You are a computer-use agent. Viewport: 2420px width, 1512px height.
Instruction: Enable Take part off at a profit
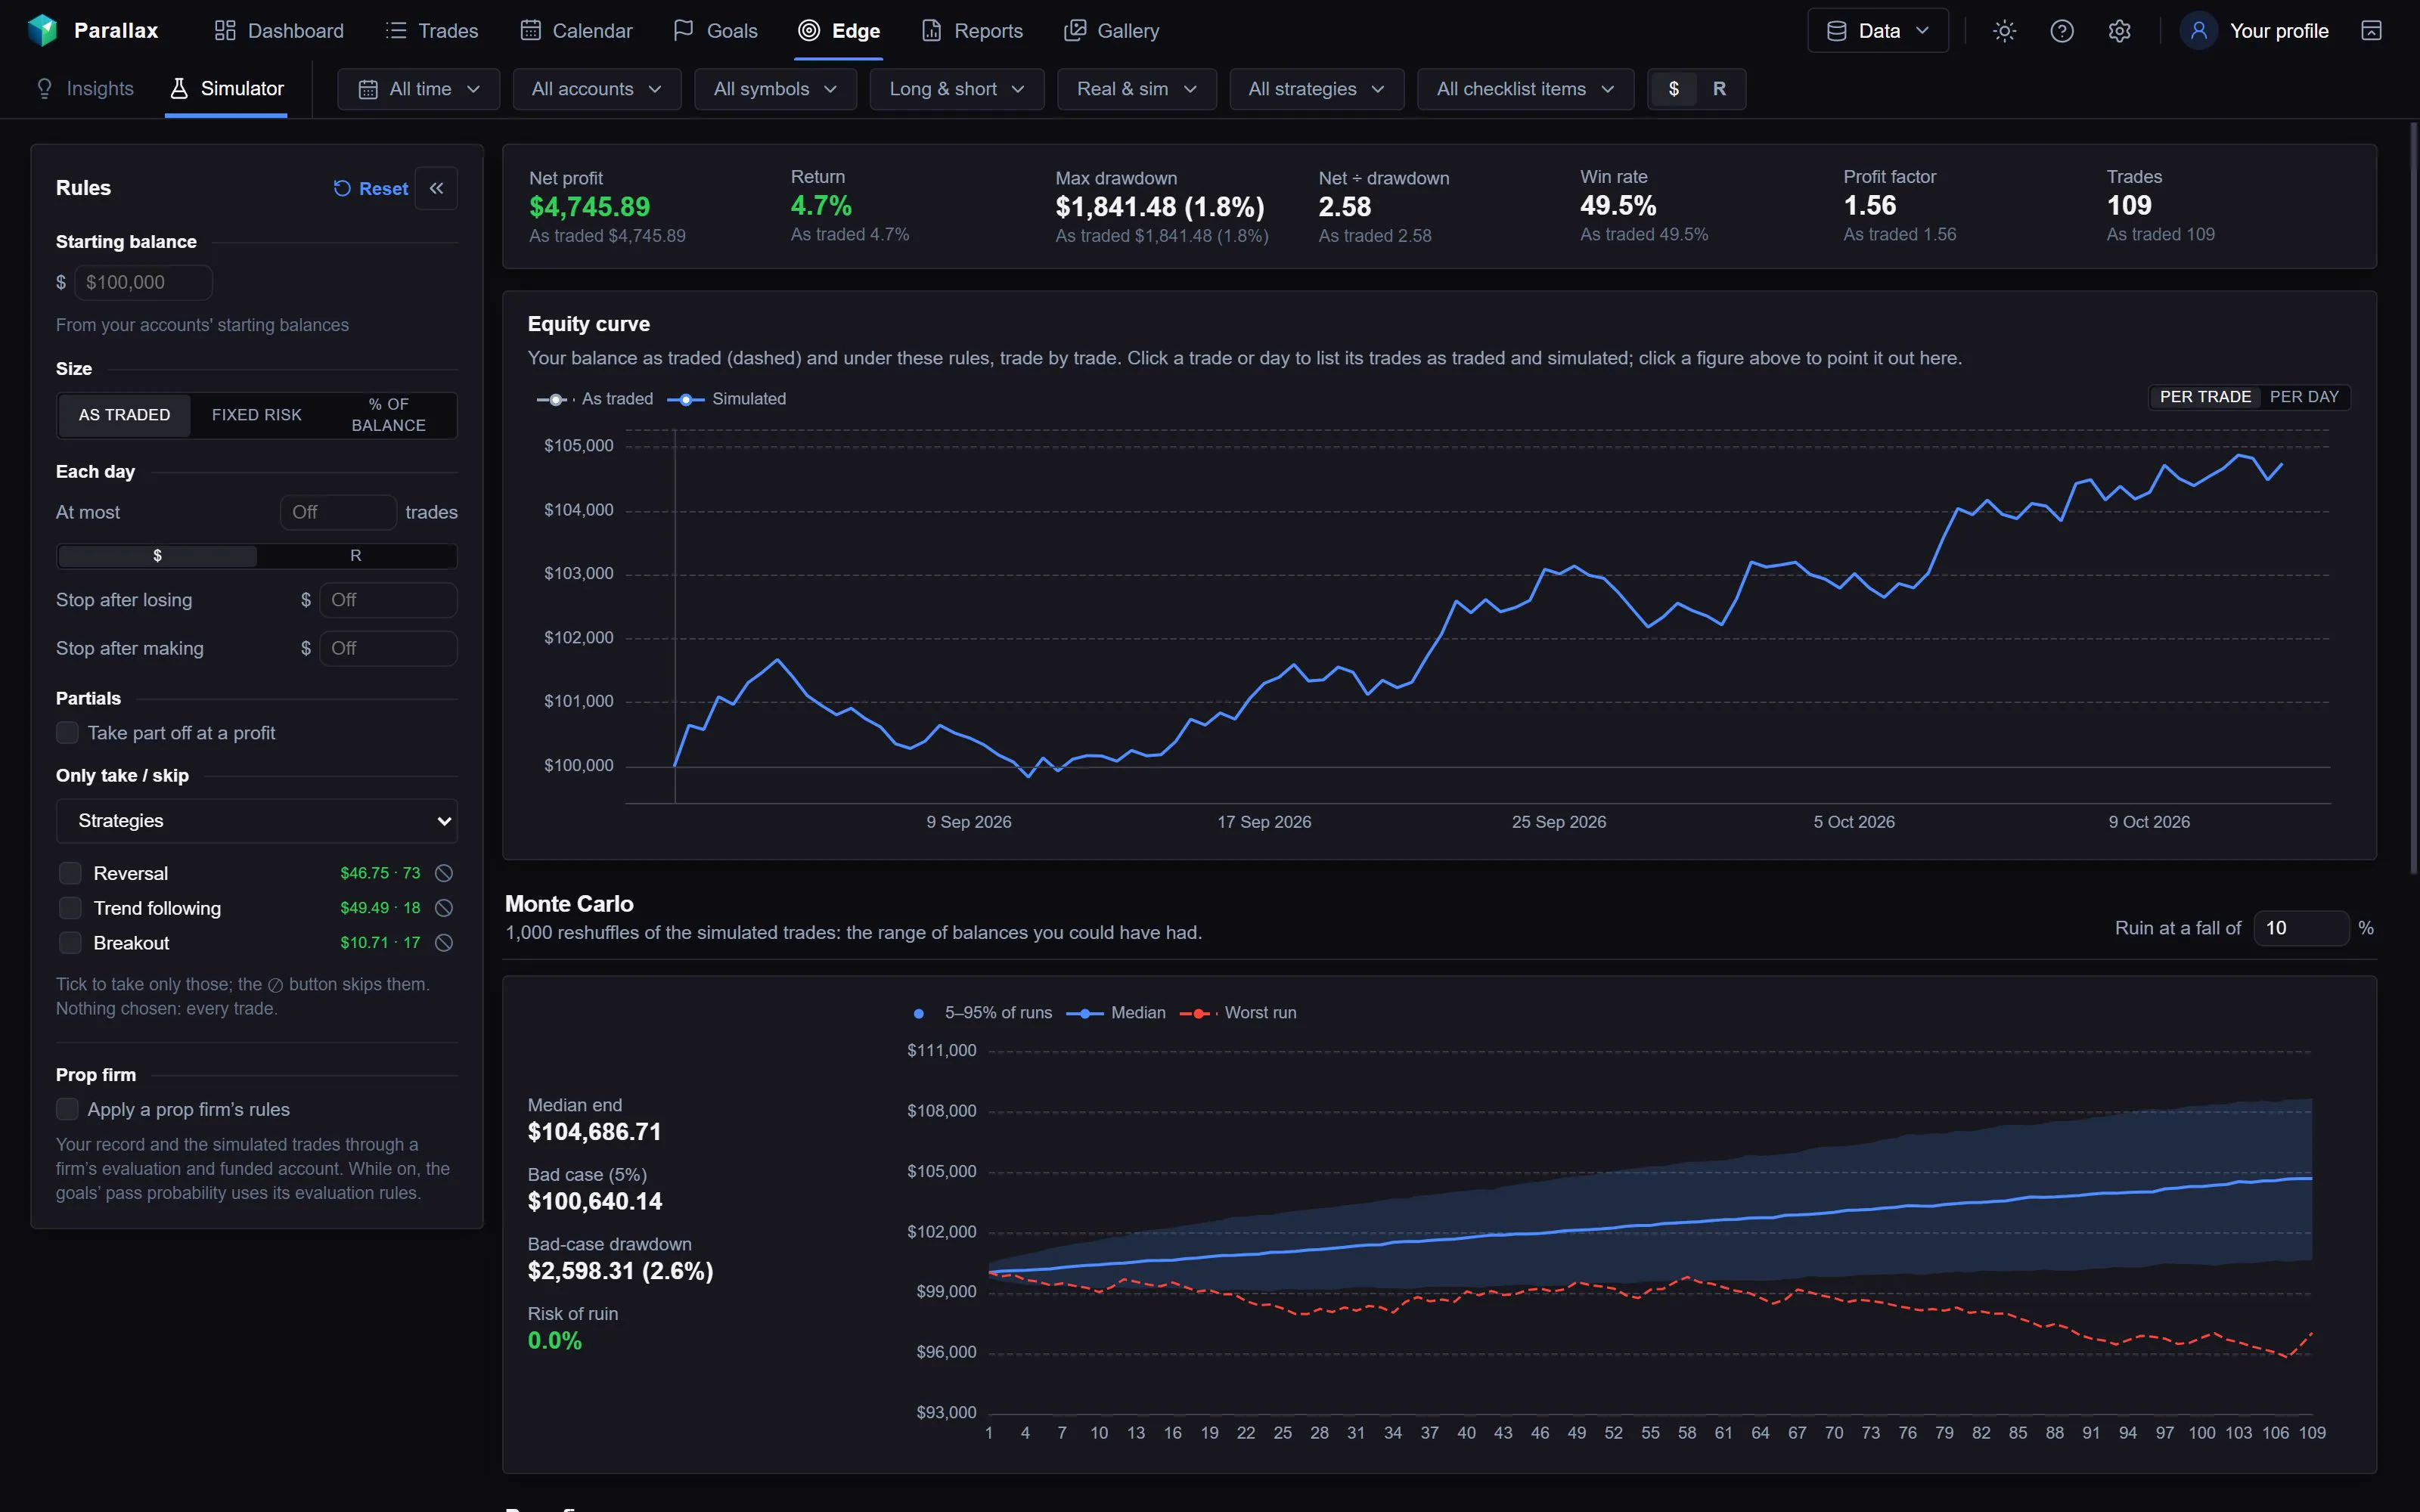tap(67, 733)
